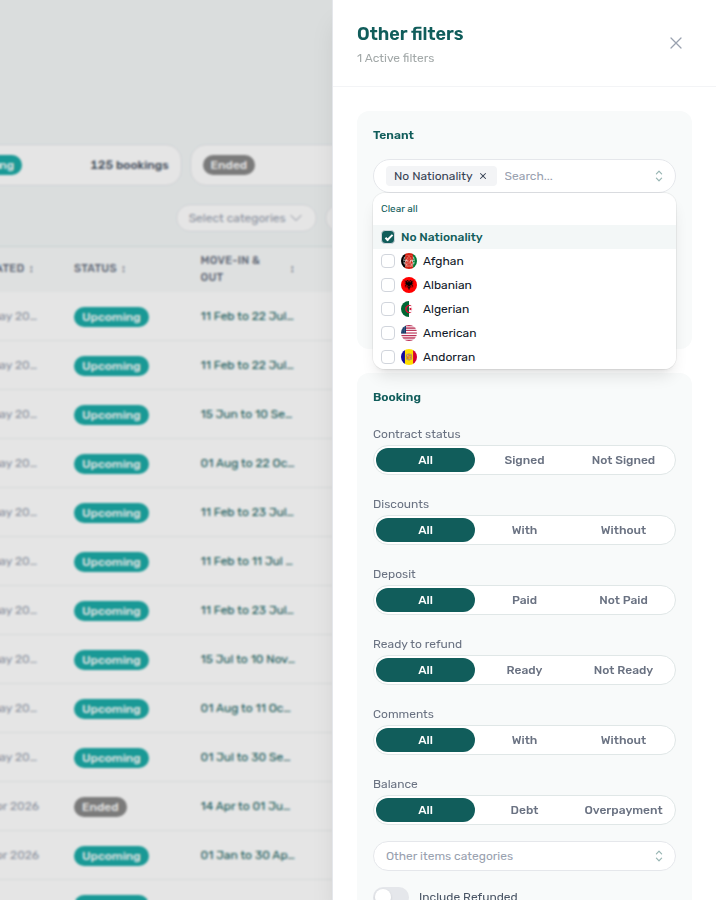Open booking 15 Jun to 10 Sep
The height and width of the screenshot is (900, 716).
pyautogui.click(x=246, y=414)
